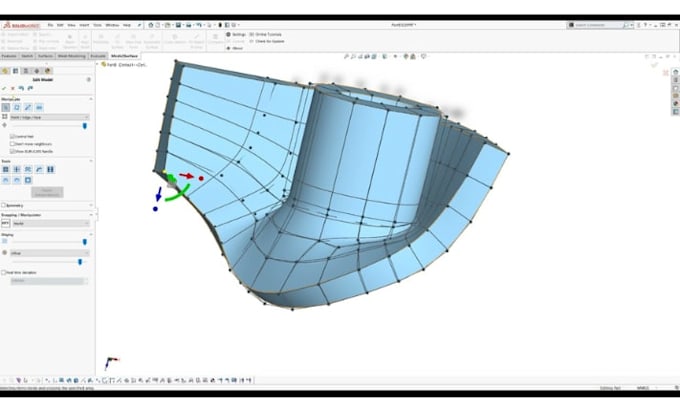Open the View menu
This screenshot has width=680, height=411.
coord(71,25)
